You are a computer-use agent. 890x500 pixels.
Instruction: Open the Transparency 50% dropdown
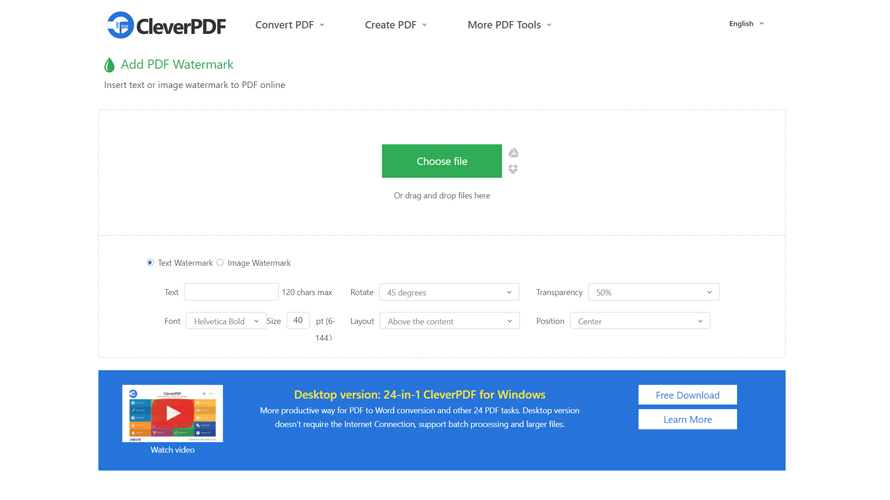(653, 292)
